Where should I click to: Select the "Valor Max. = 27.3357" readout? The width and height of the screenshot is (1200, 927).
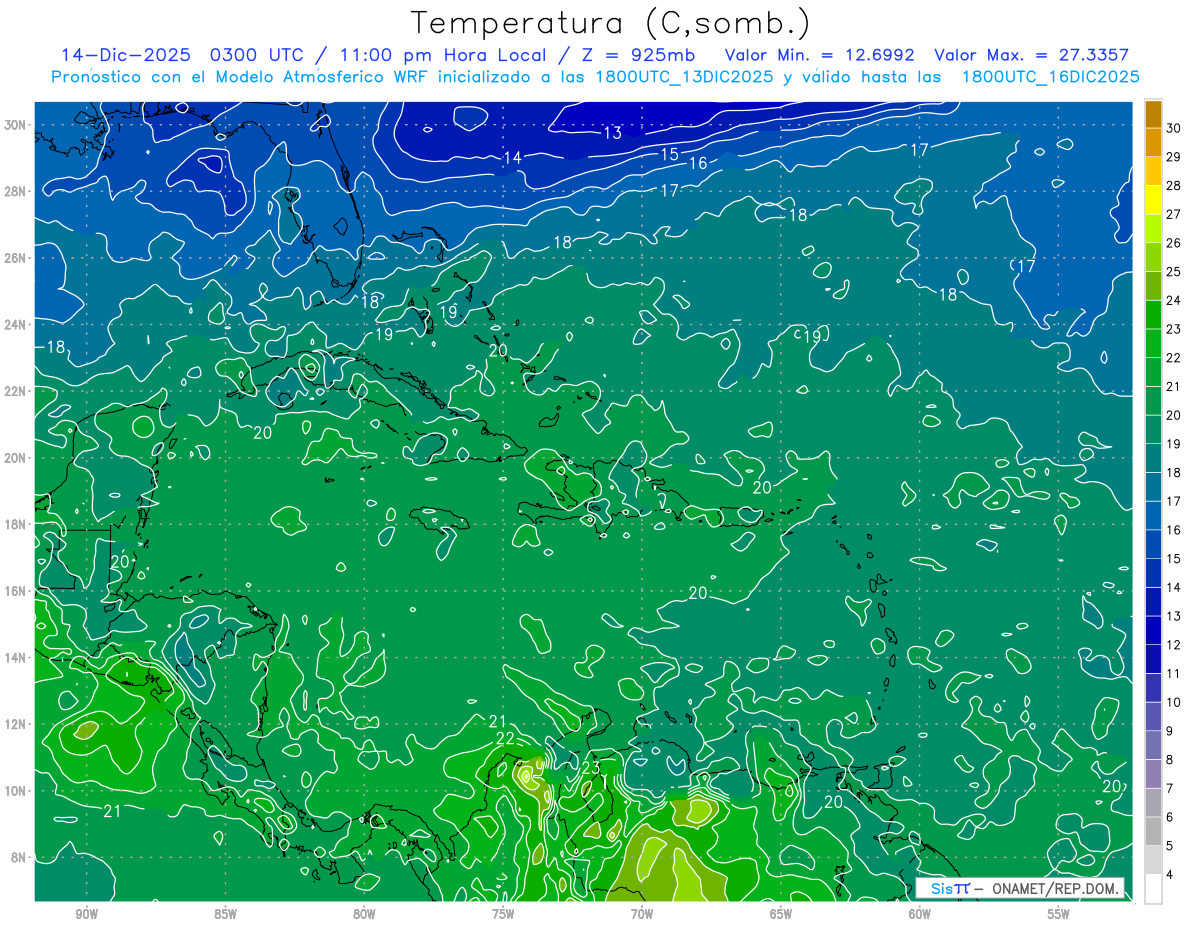point(1032,55)
